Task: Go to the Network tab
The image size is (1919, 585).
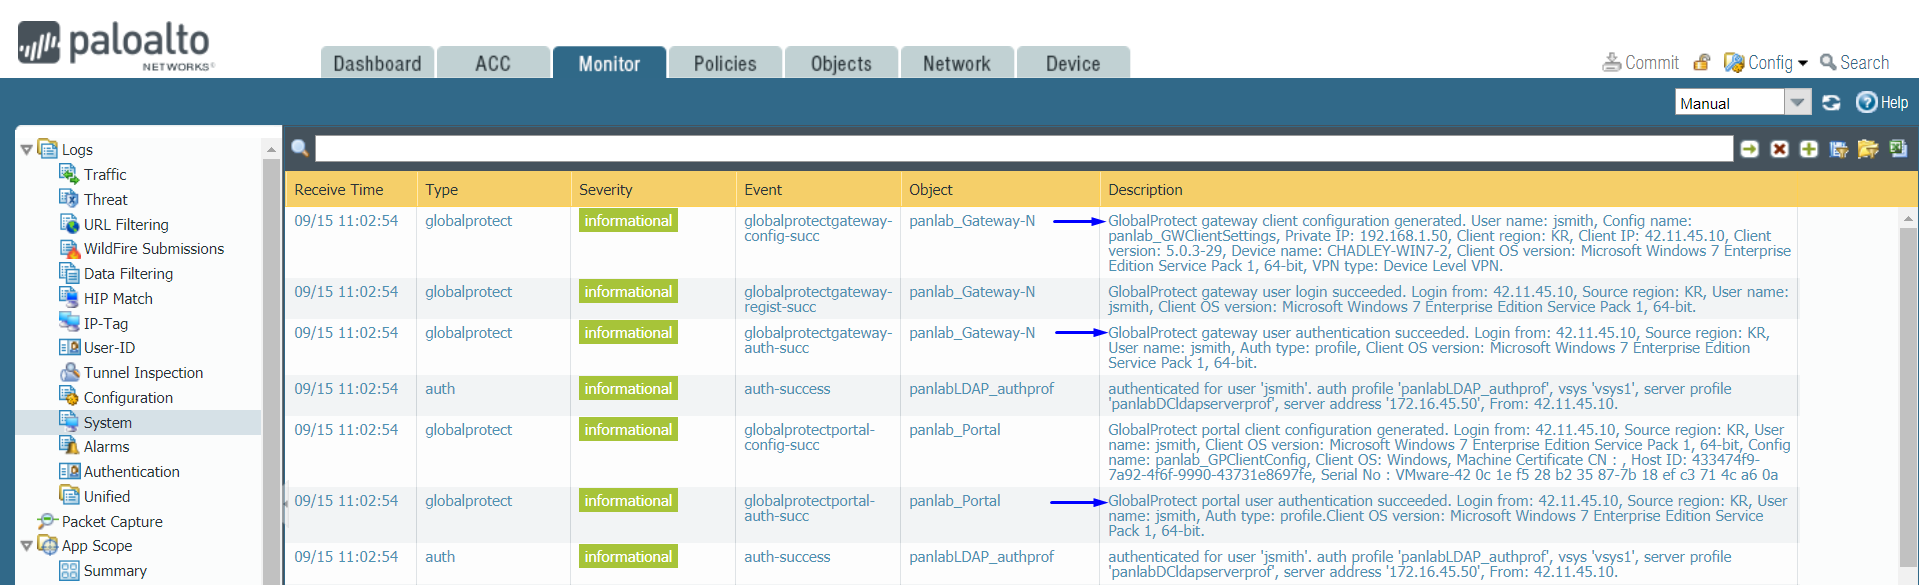Action: point(957,63)
